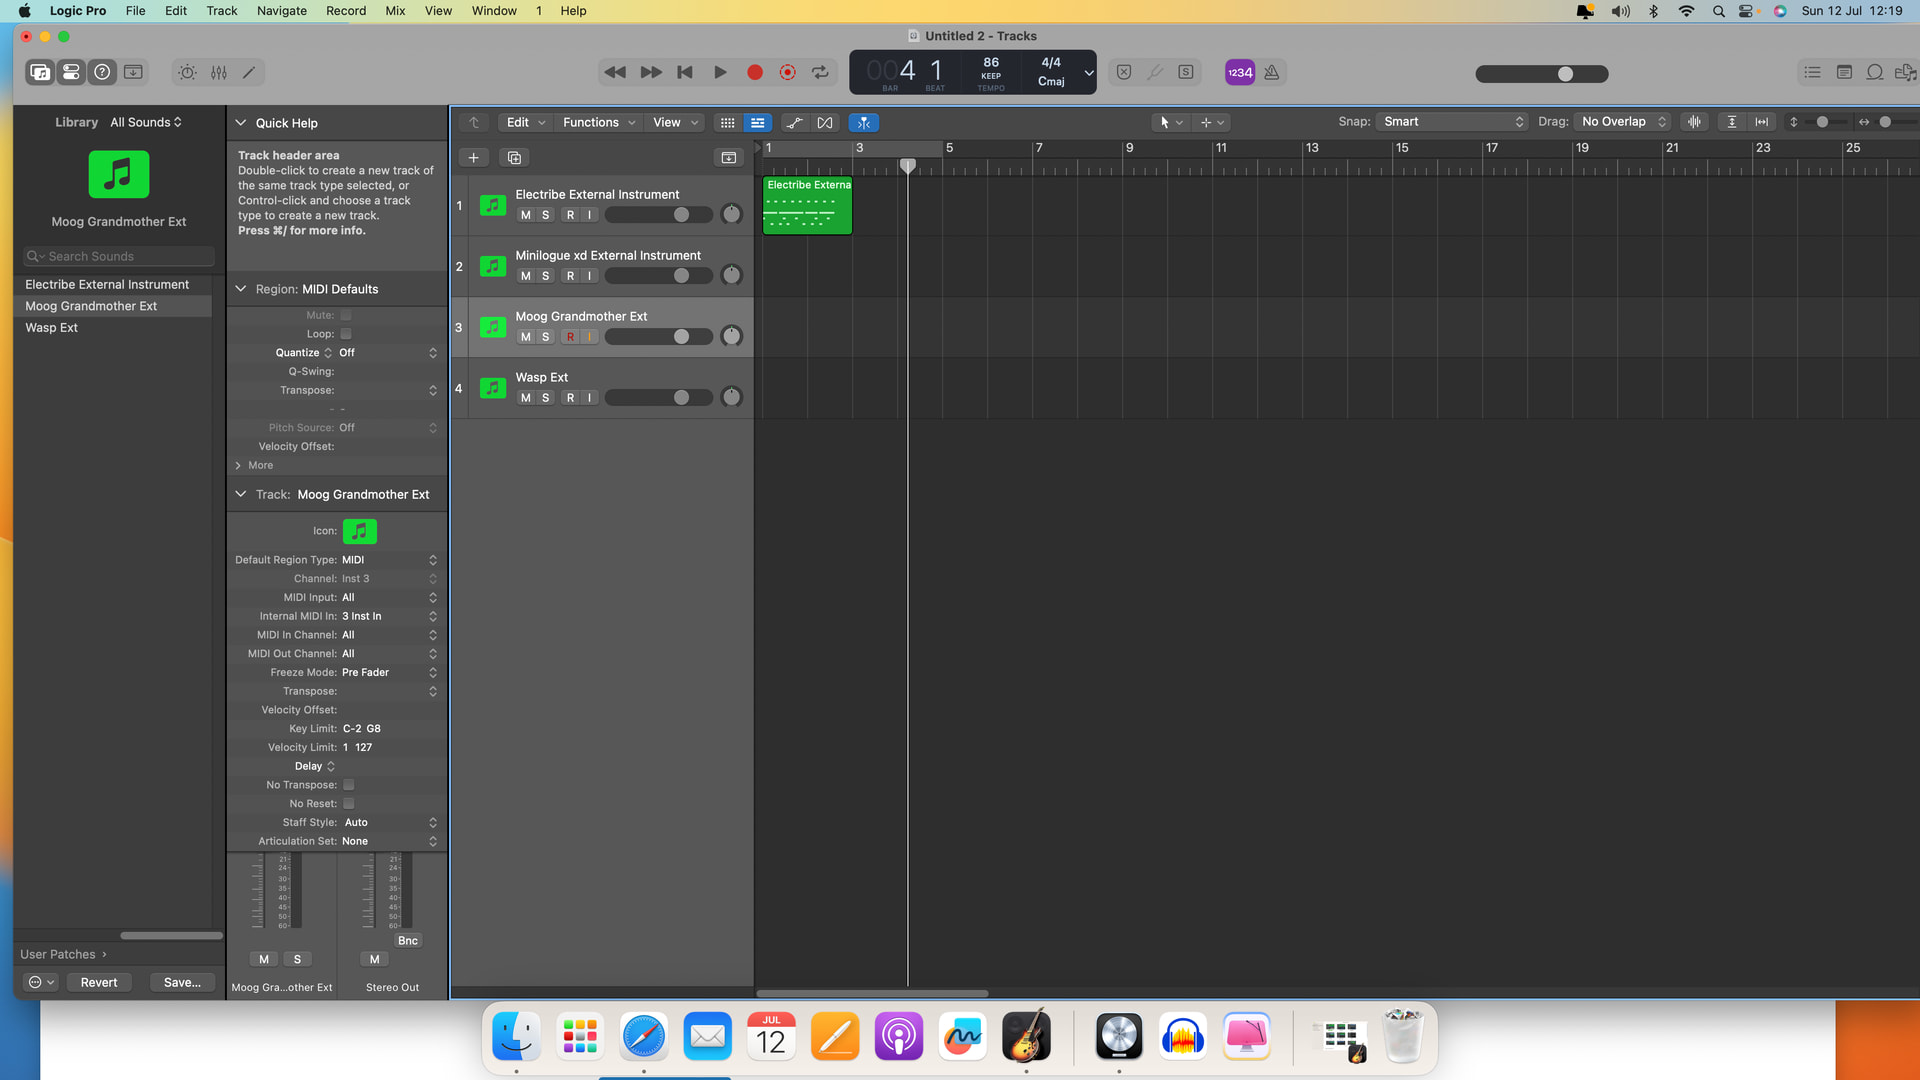Screen dimensions: 1920x1080
Task: Toggle Show Automation button
Action: [x=795, y=123]
